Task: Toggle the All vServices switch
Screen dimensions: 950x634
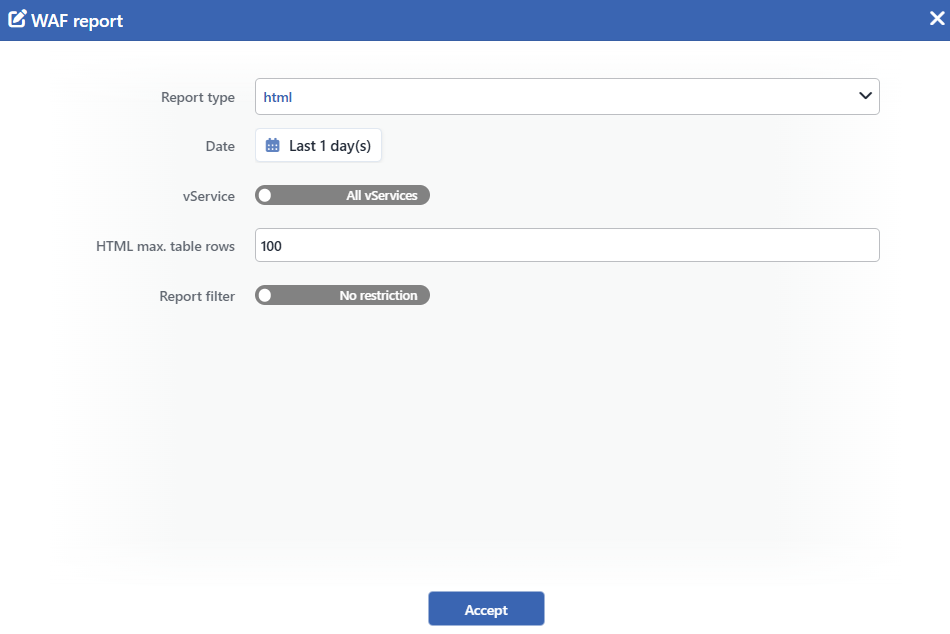Action: point(342,195)
